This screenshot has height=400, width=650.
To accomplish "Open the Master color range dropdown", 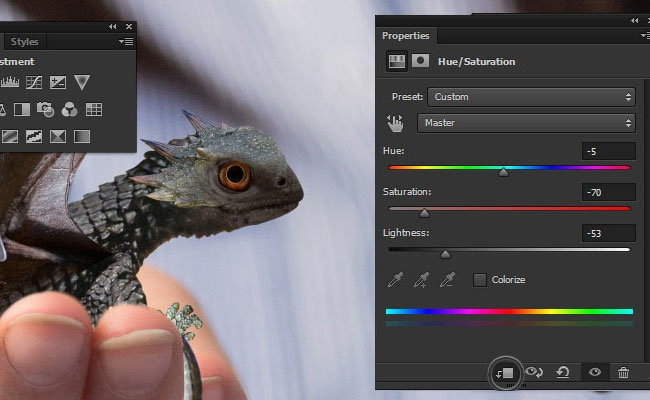I will [526, 123].
